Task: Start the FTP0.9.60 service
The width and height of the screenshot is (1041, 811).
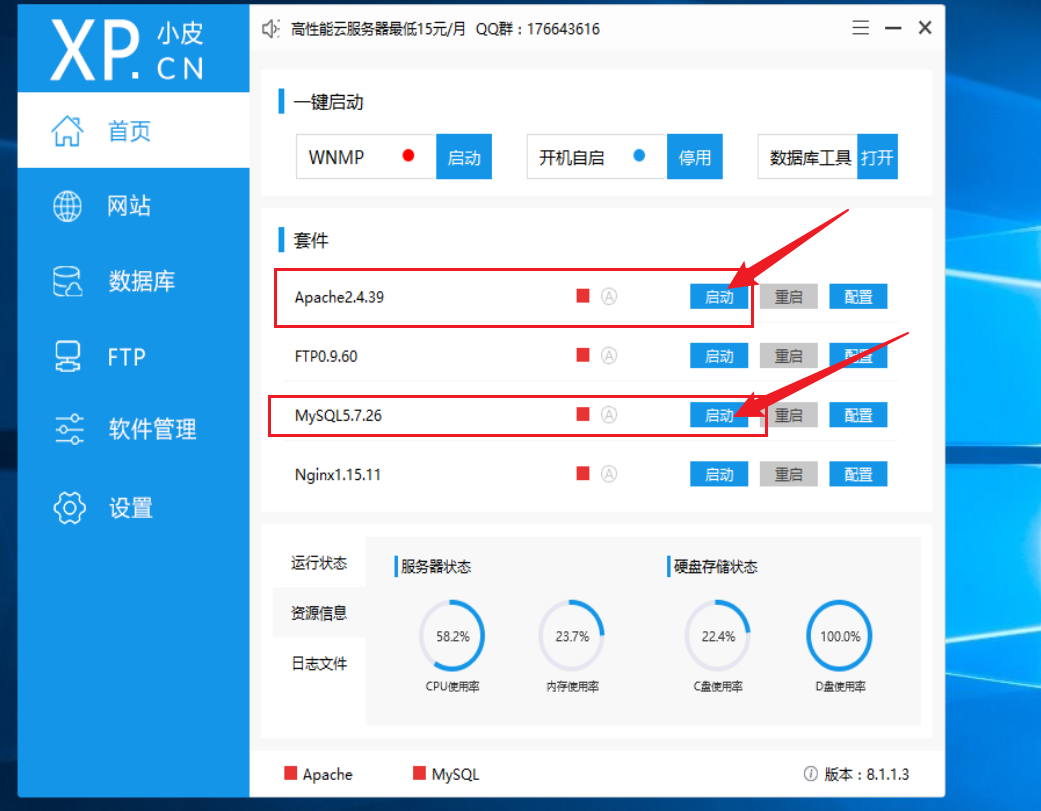Action: (719, 356)
